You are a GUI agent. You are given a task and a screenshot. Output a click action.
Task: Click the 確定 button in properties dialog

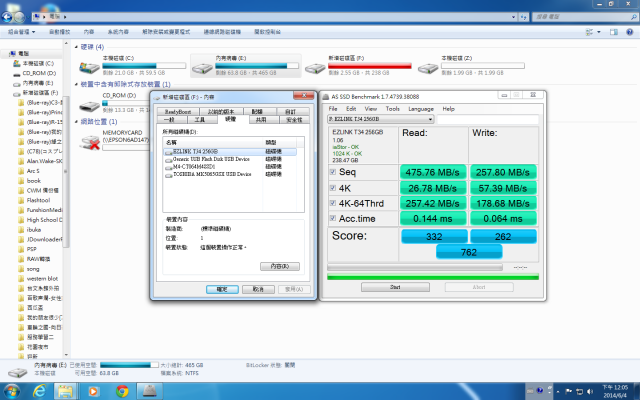[x=222, y=289]
